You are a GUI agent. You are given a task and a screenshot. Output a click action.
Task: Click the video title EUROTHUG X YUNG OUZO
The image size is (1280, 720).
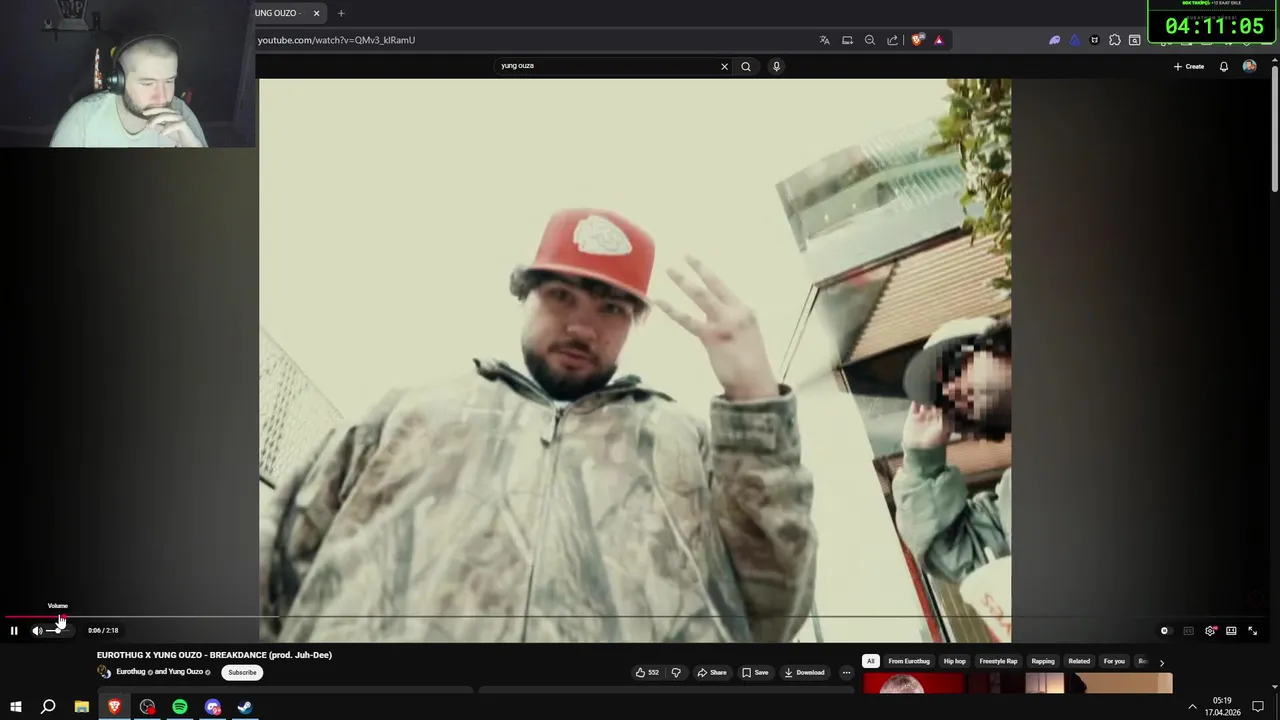pyautogui.click(x=214, y=655)
